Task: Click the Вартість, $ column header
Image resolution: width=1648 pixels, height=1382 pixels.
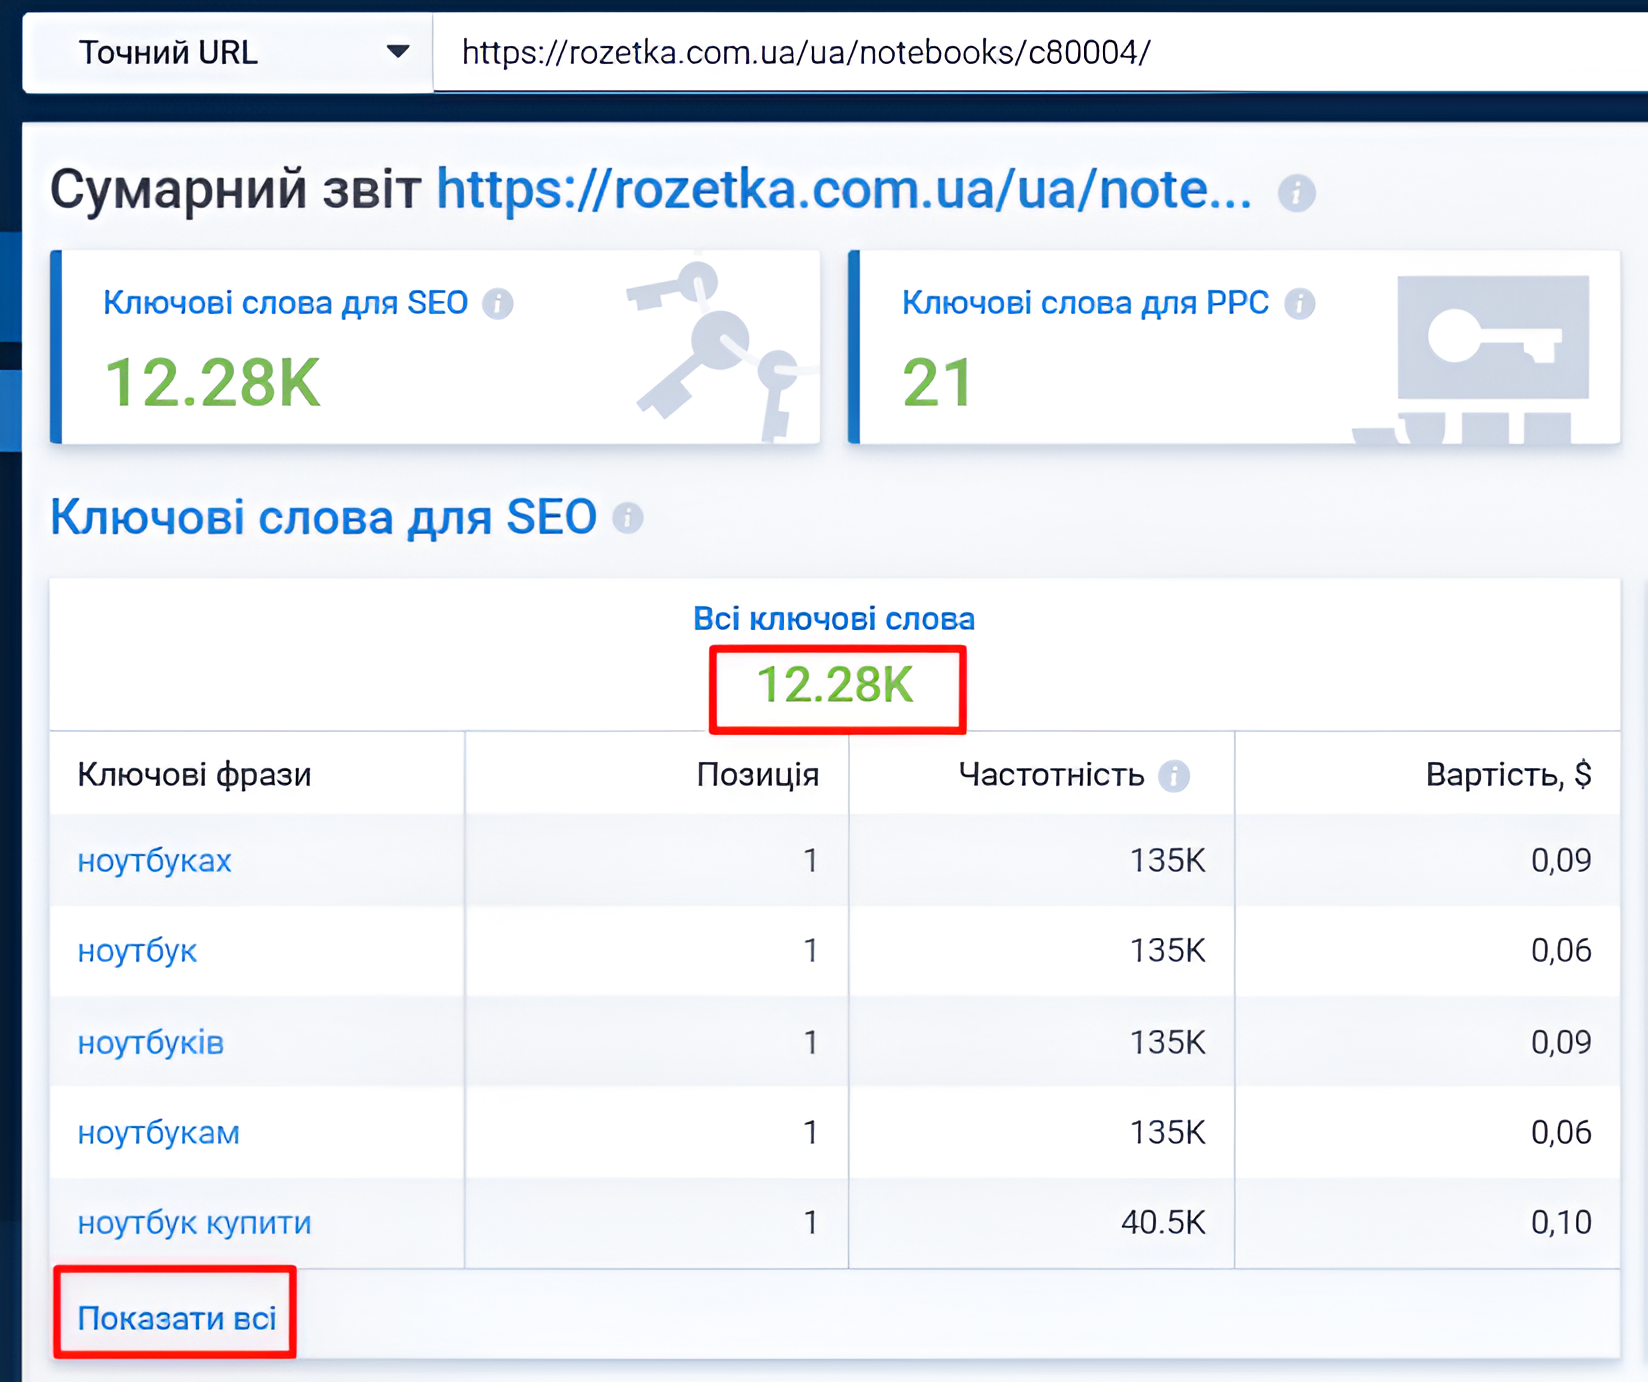Action: 1509,774
